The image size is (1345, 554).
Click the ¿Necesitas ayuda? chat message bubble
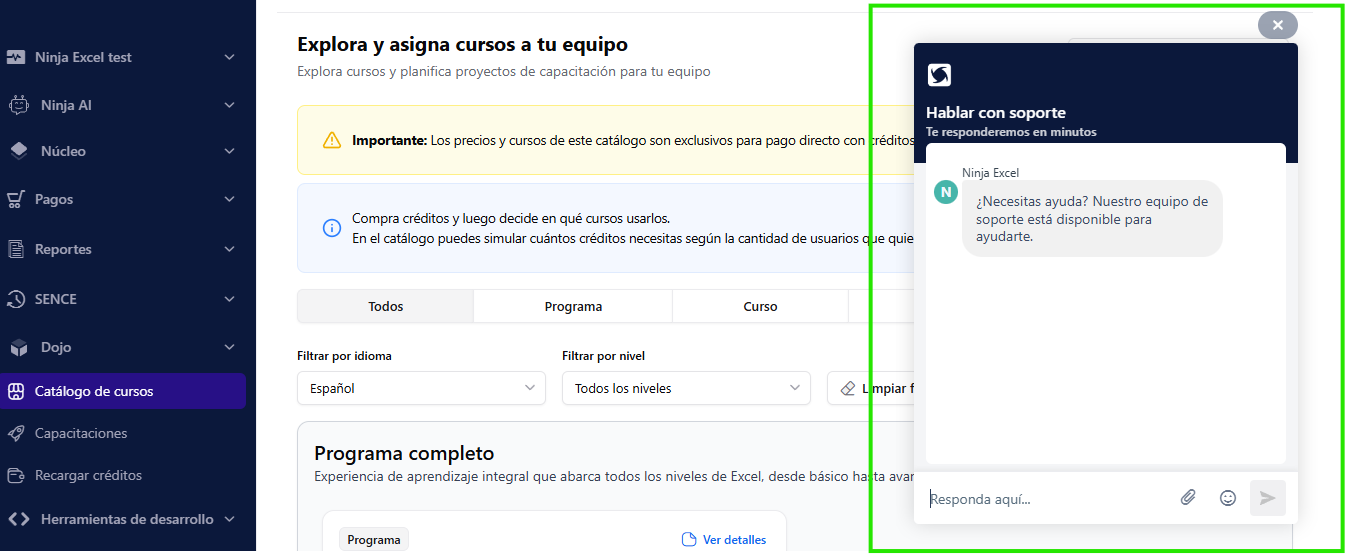[1092, 218]
